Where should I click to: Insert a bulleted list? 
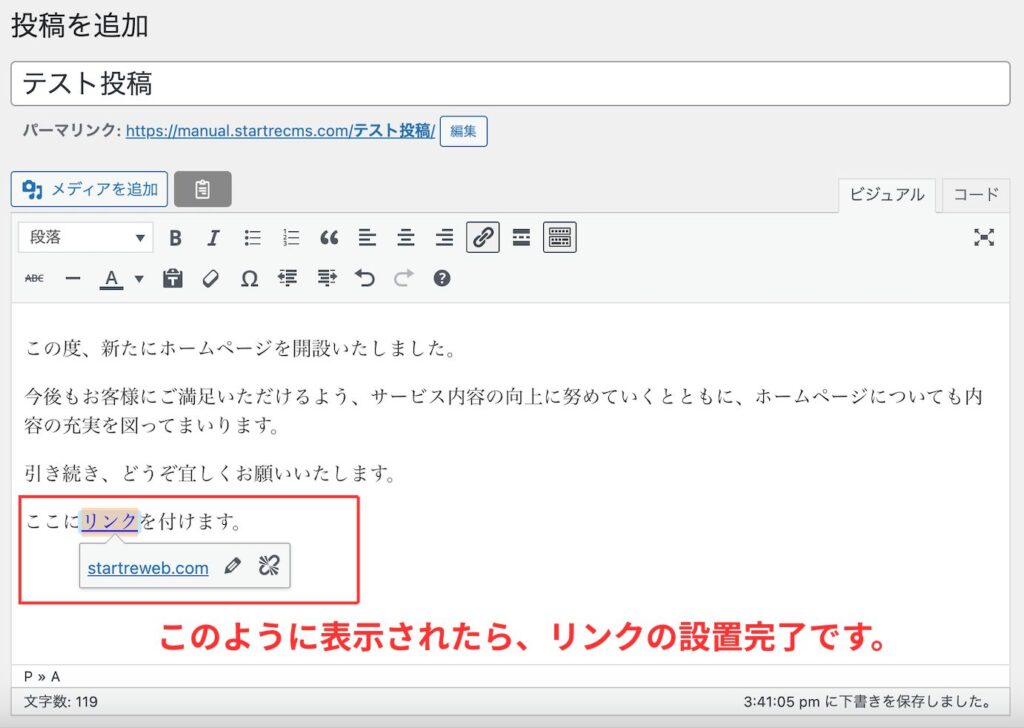click(x=253, y=238)
